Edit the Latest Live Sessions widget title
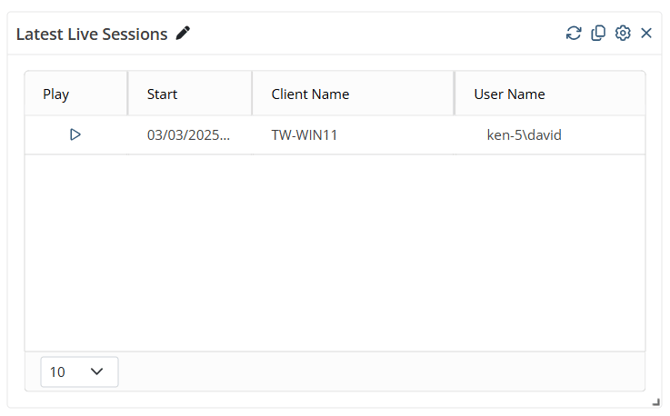 pos(182,33)
